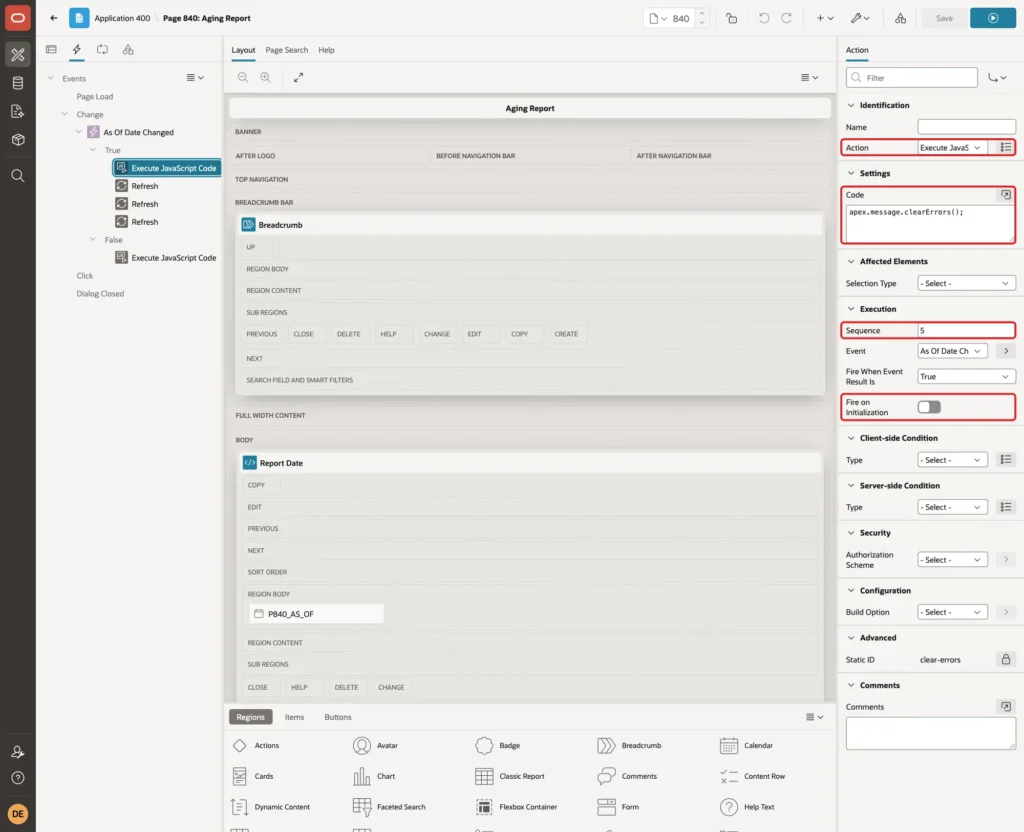Switch to the Page Search tab
Screen dimensions: 1024x832
tap(287, 50)
